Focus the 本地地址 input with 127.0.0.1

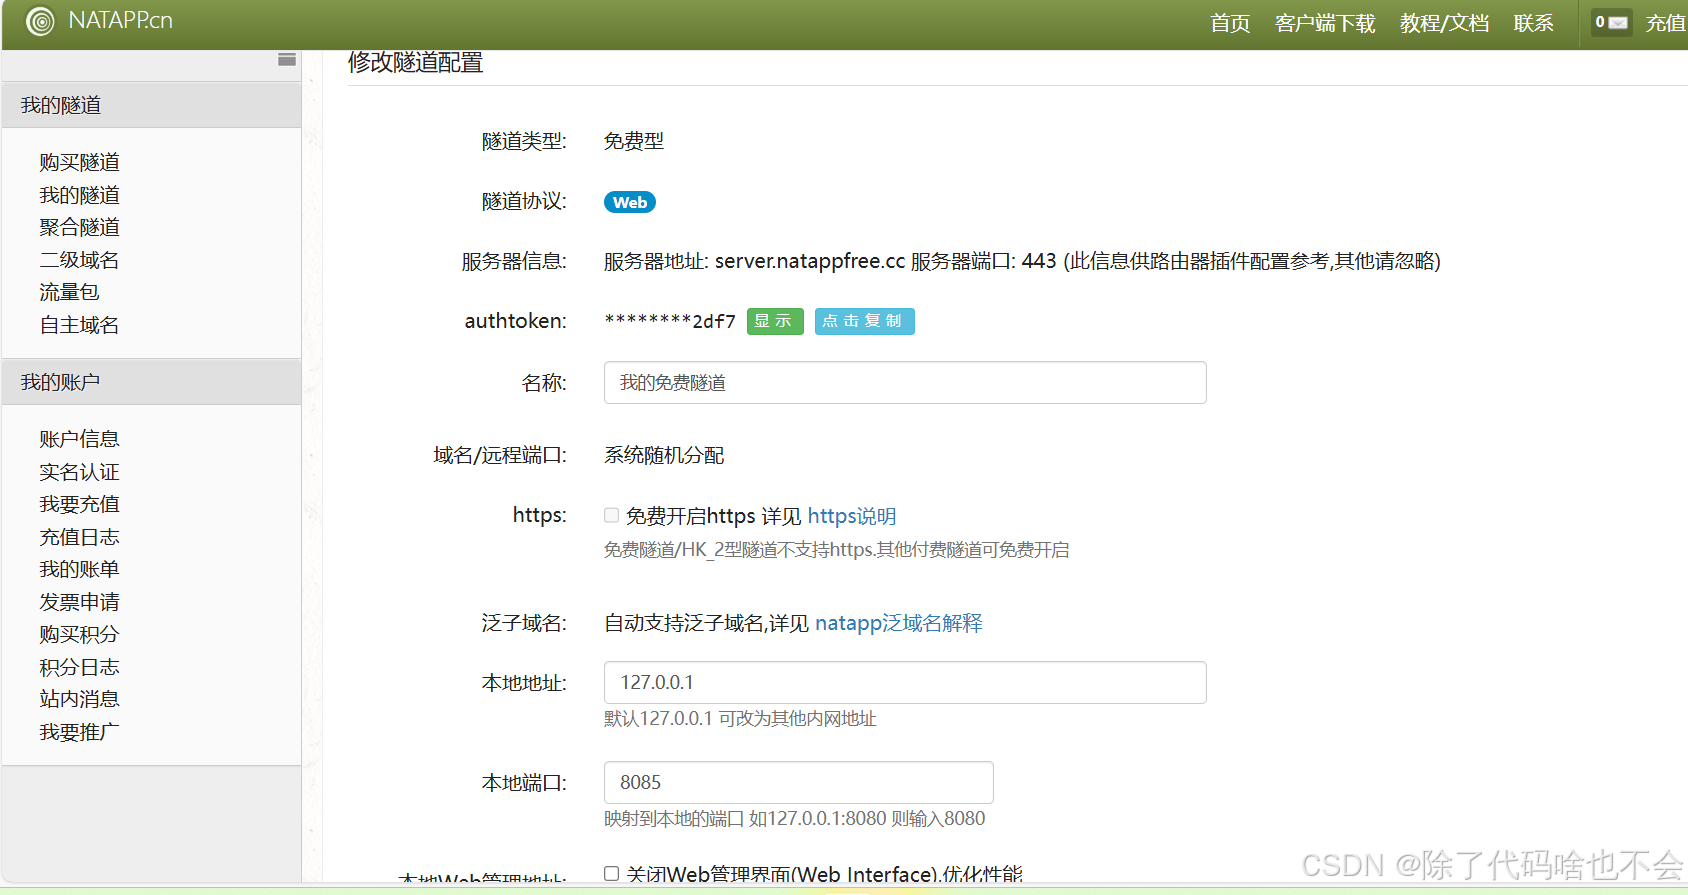click(905, 682)
